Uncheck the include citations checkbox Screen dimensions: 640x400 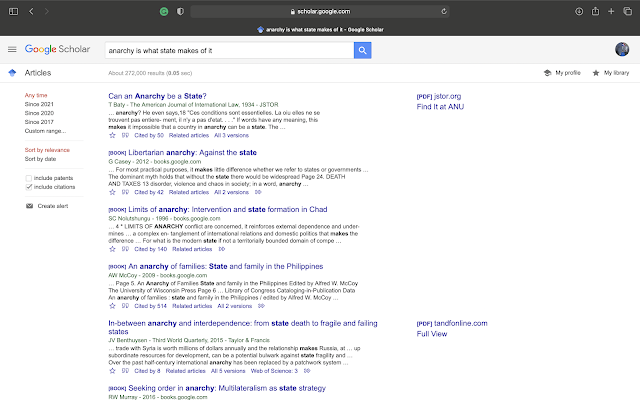[x=29, y=187]
